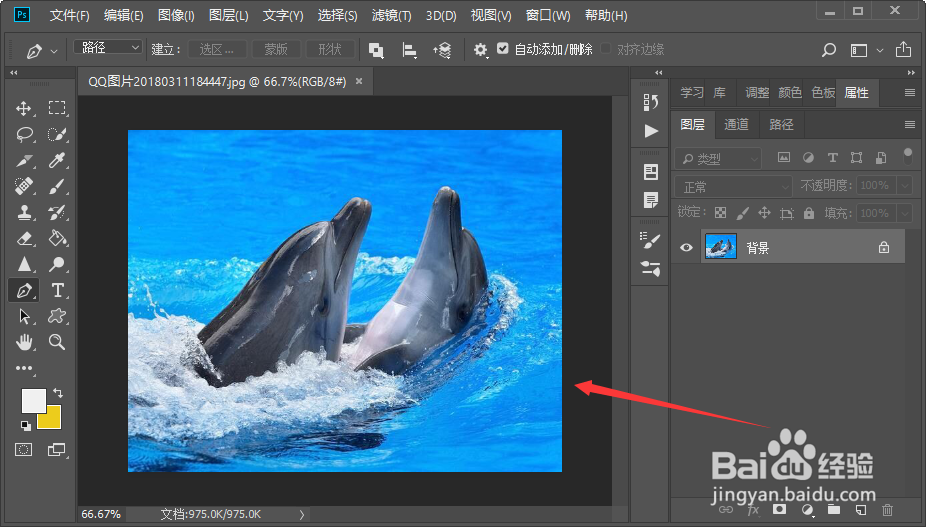Open the Layers panel flyout menu

[909, 124]
